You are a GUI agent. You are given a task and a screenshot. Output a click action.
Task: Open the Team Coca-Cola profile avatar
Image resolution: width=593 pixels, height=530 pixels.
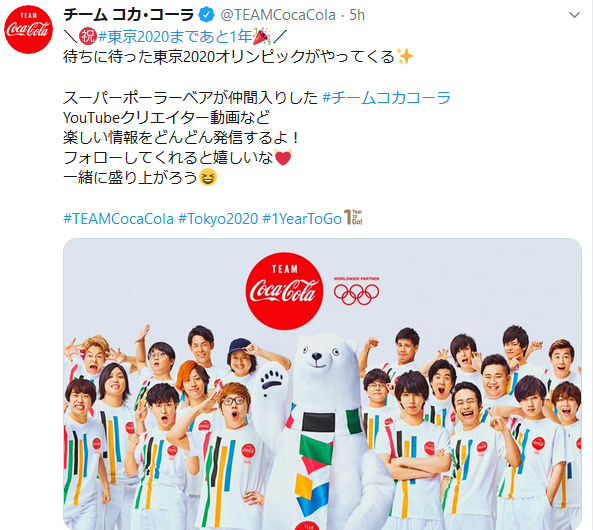coord(28,30)
